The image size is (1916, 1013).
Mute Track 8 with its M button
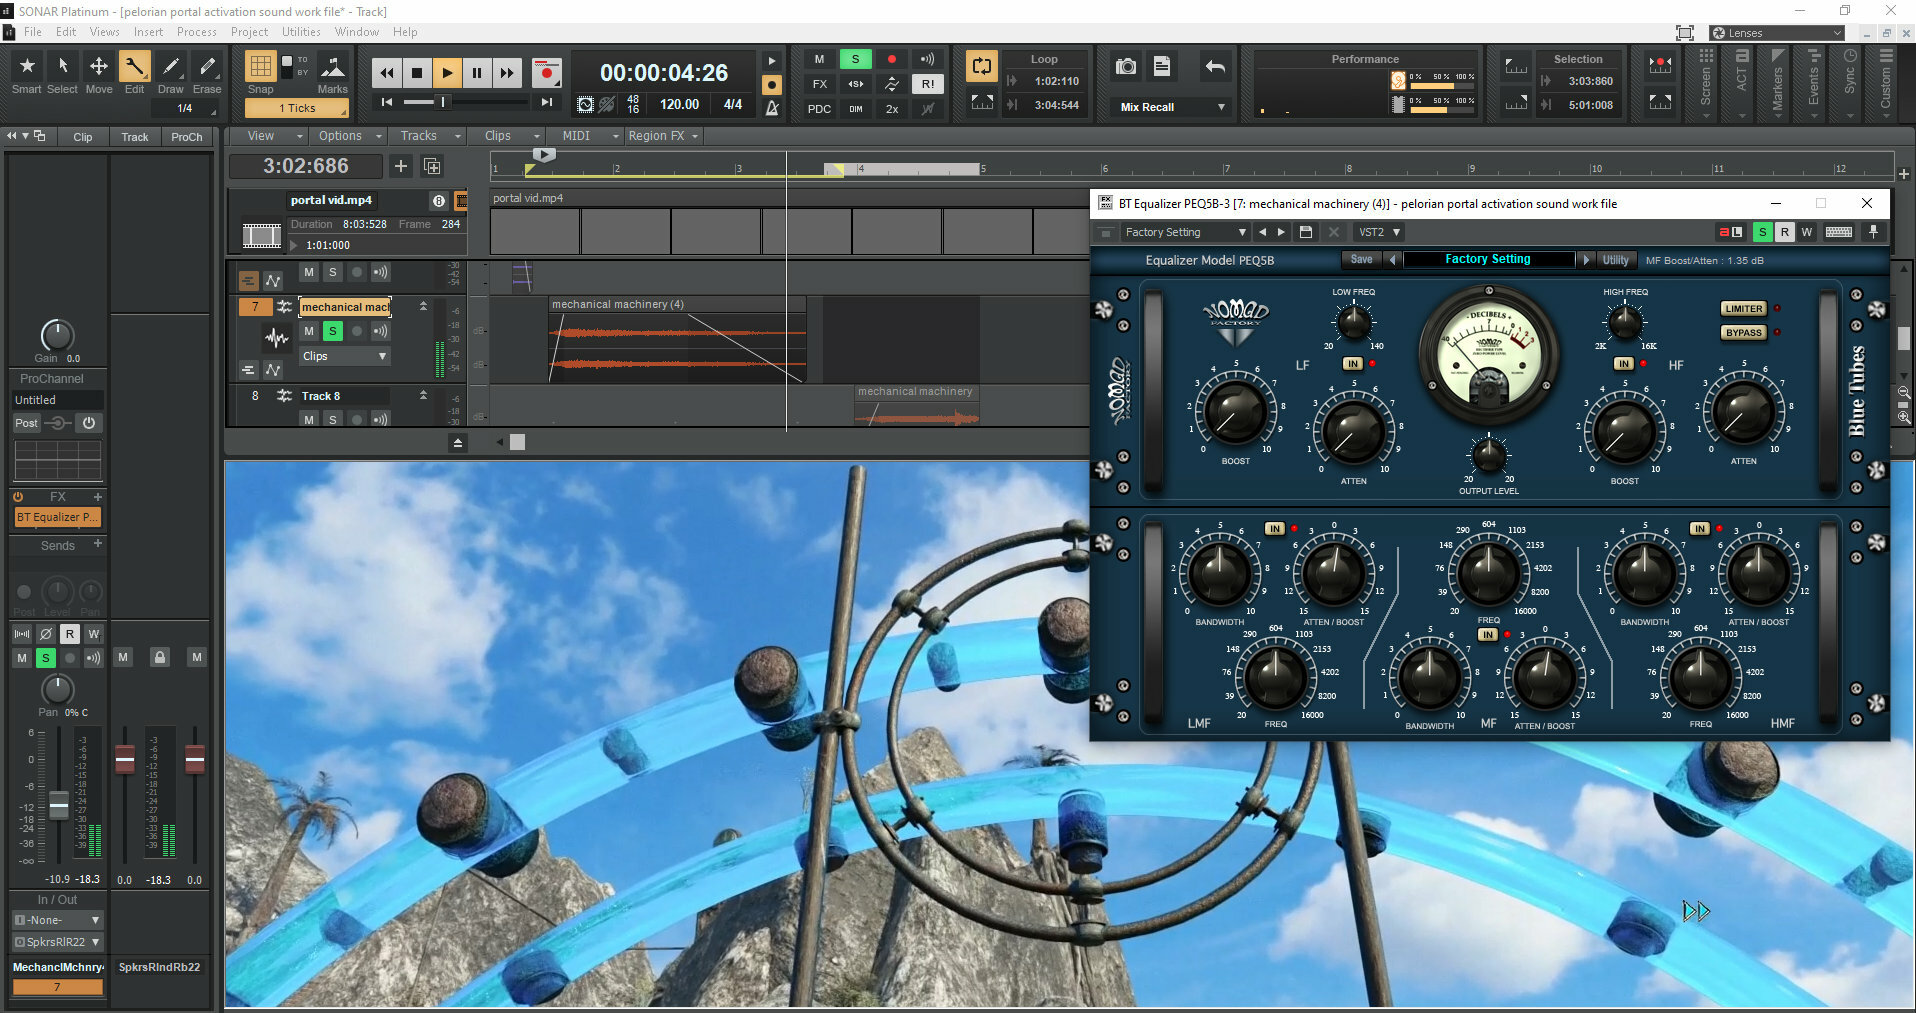pos(309,419)
